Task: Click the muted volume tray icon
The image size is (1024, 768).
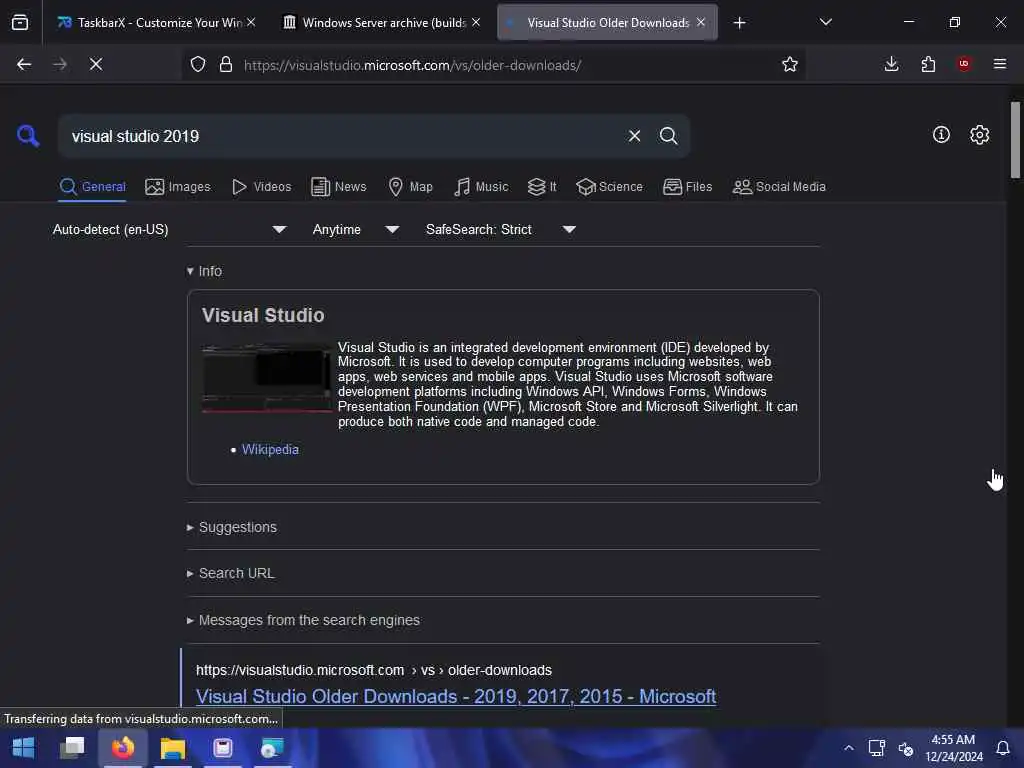Action: coord(905,748)
